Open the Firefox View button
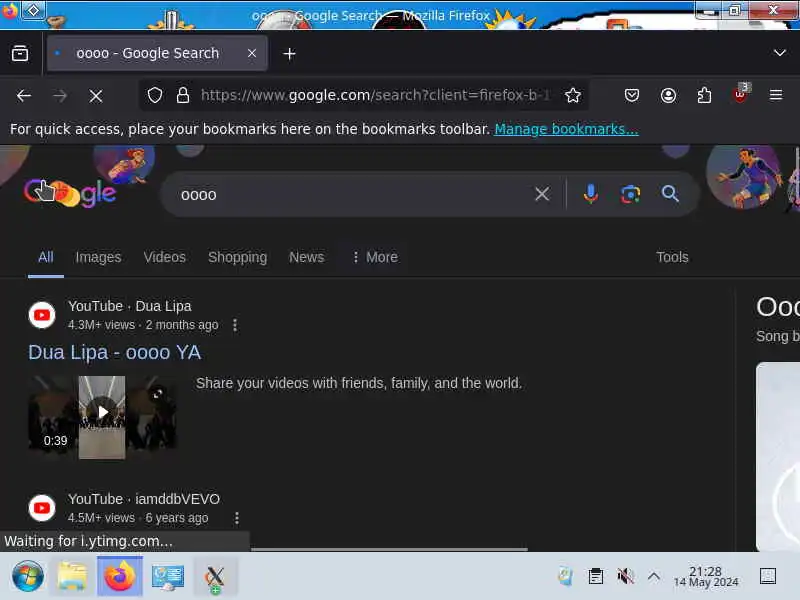This screenshot has width=800, height=600. [20, 53]
